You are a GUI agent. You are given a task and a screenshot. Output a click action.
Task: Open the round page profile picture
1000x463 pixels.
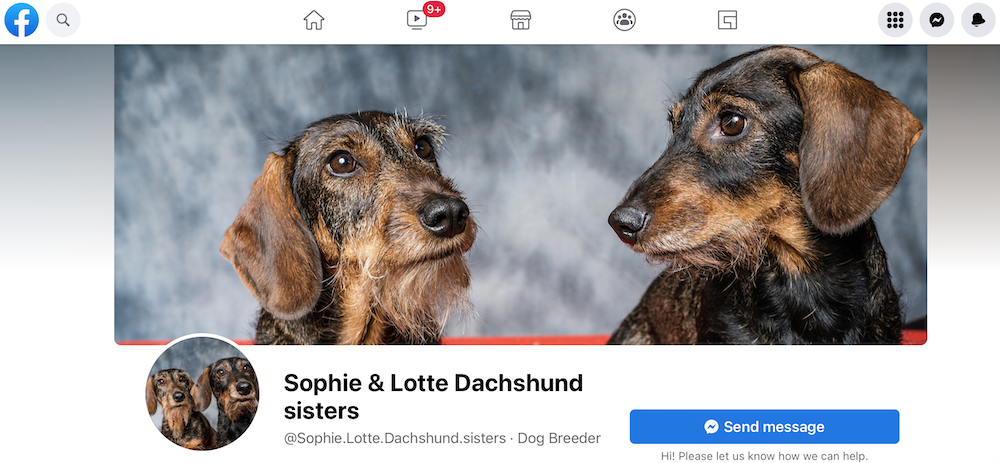pyautogui.click(x=202, y=392)
